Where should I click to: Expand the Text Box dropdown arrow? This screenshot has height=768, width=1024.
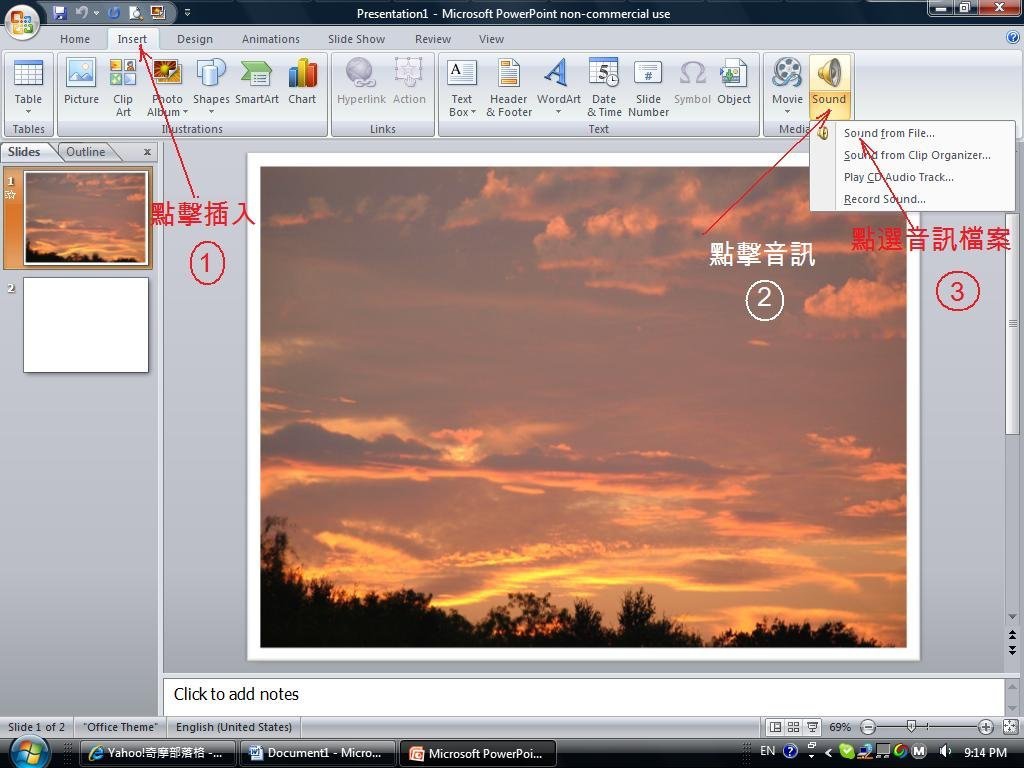[x=473, y=112]
